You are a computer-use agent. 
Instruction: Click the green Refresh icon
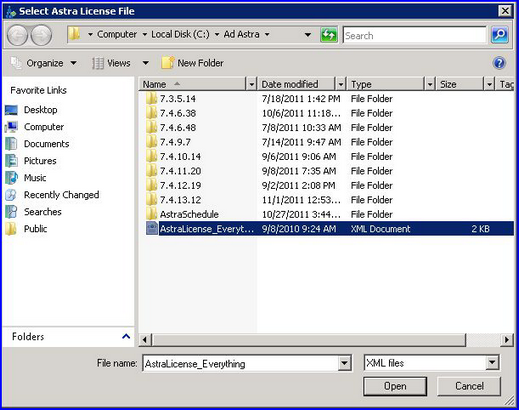tap(328, 35)
